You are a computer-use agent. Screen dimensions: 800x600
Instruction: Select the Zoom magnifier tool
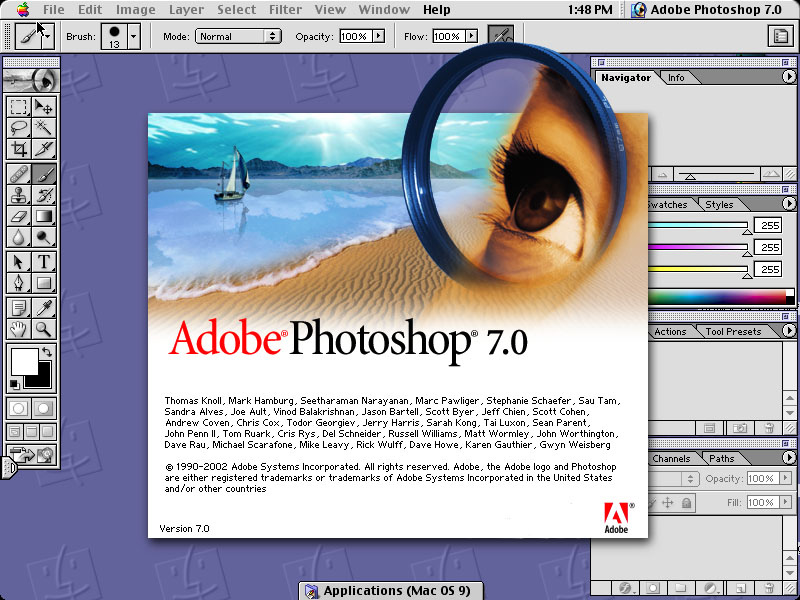44,328
